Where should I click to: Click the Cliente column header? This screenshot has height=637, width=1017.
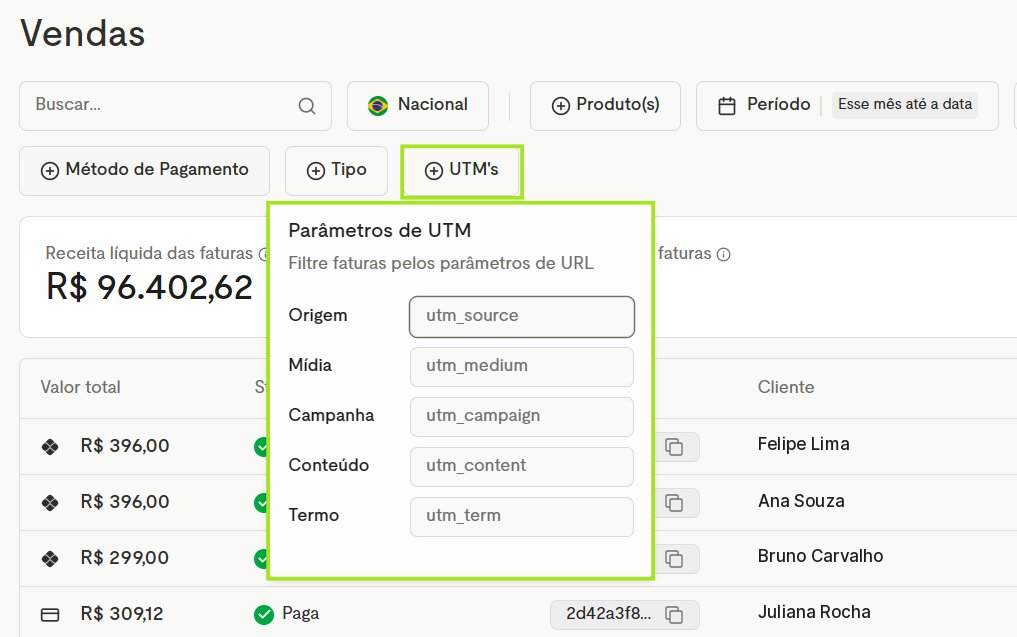pos(785,387)
